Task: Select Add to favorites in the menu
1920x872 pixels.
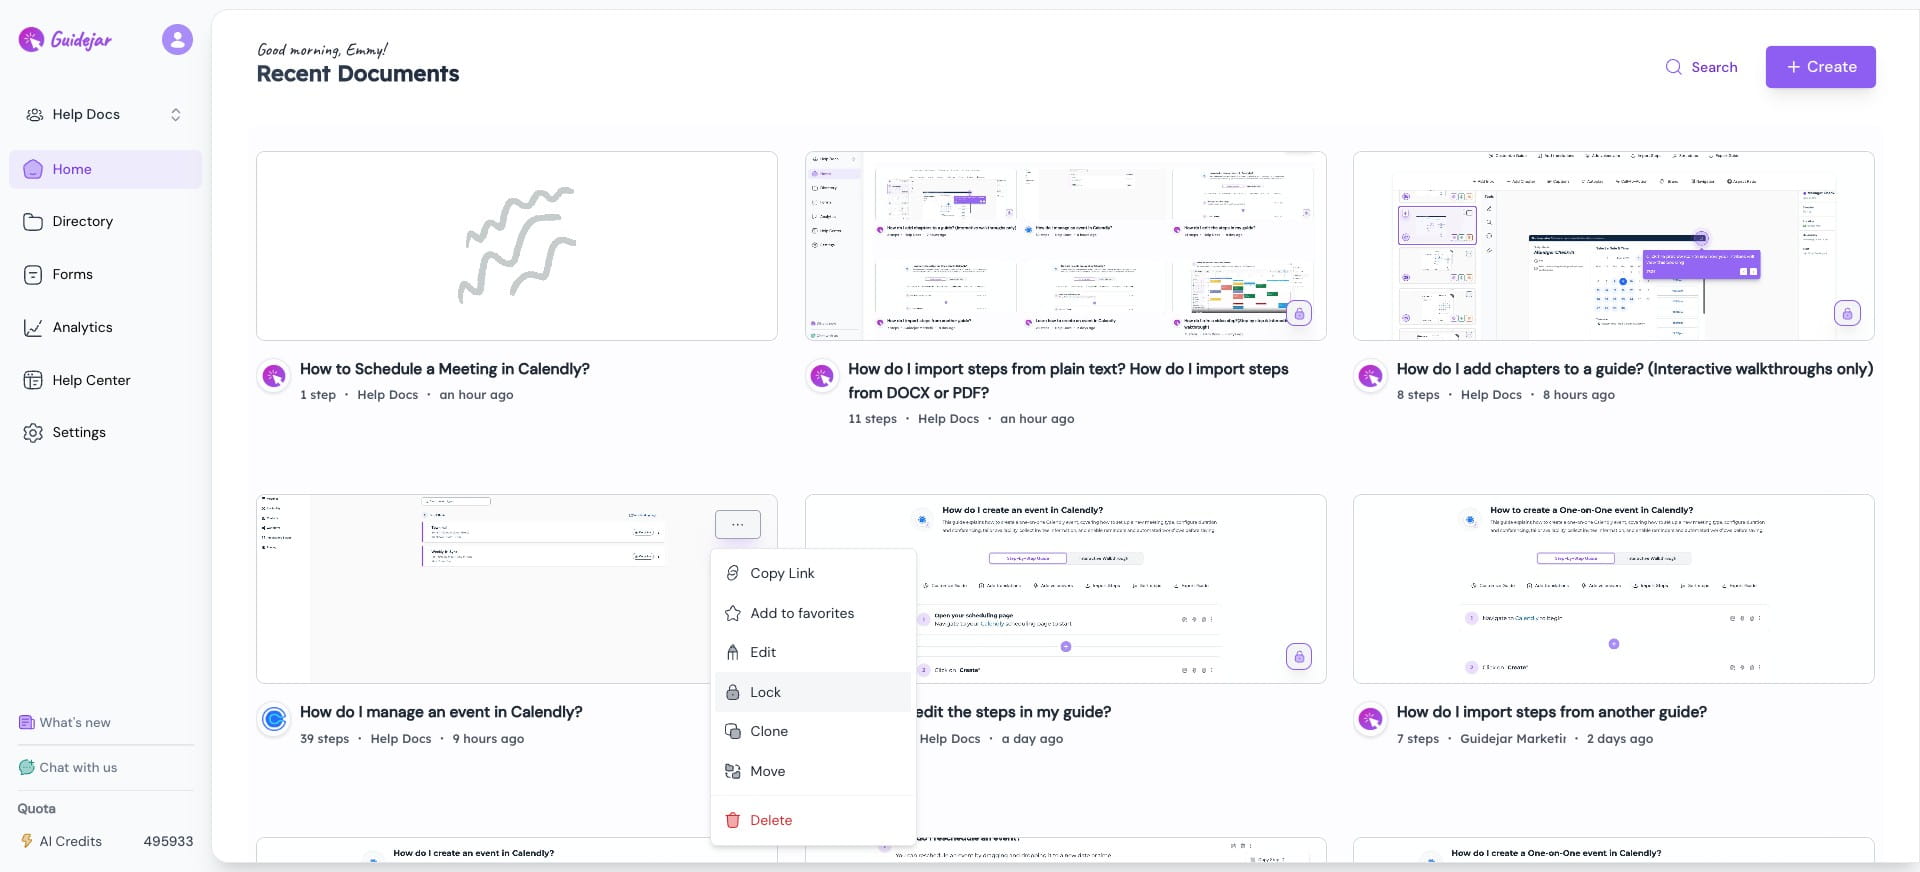Action: (x=813, y=613)
